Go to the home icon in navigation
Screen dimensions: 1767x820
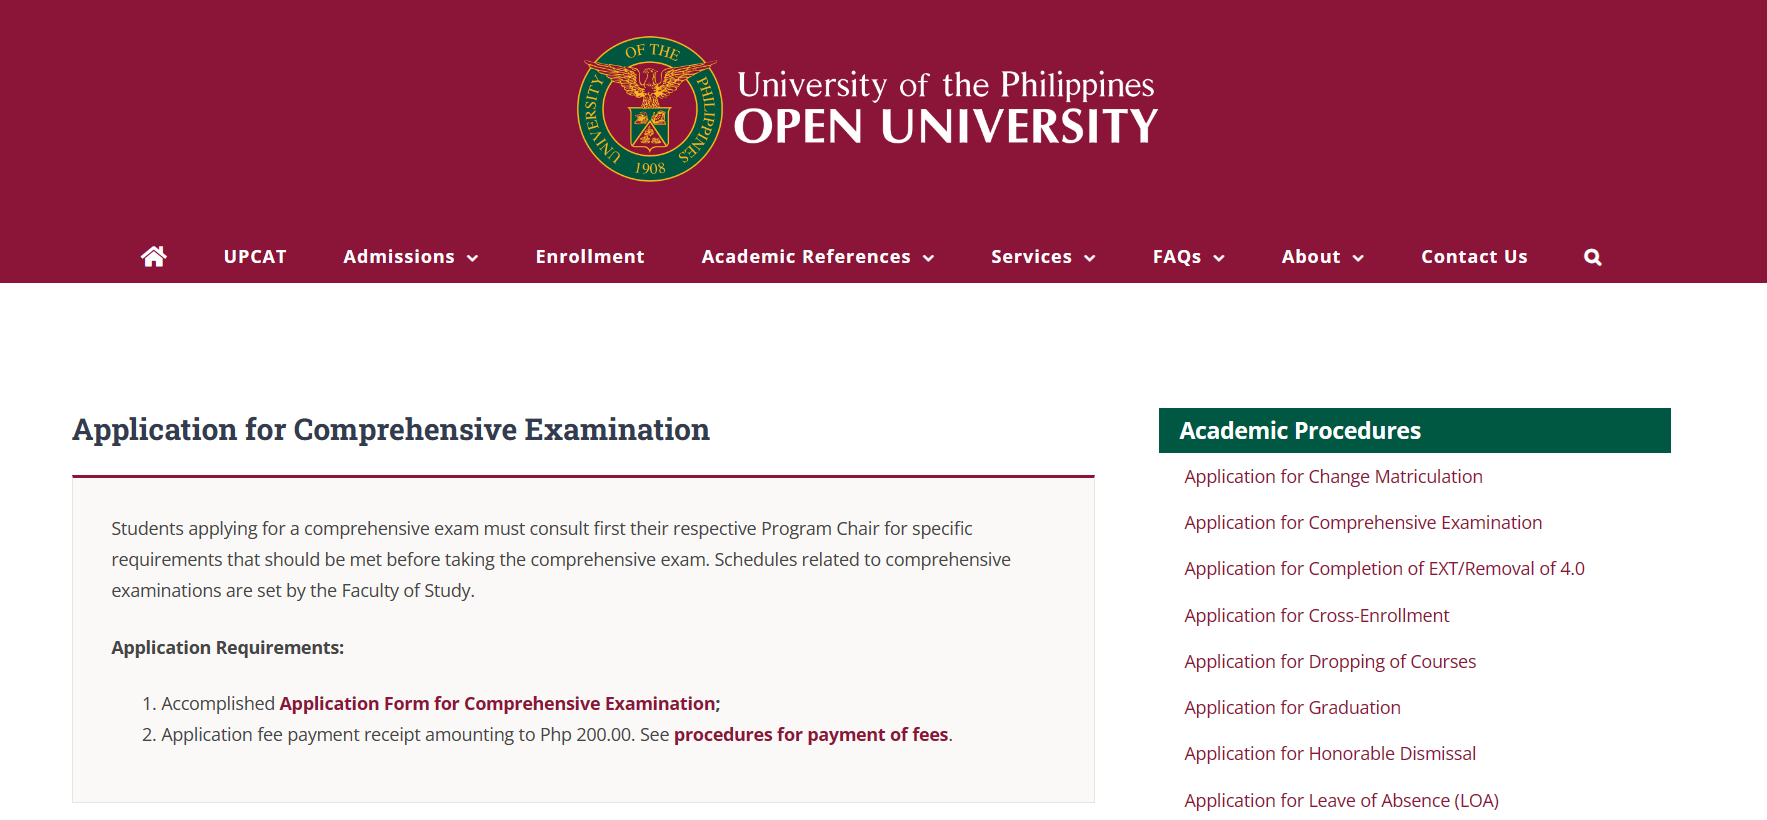[x=153, y=257]
